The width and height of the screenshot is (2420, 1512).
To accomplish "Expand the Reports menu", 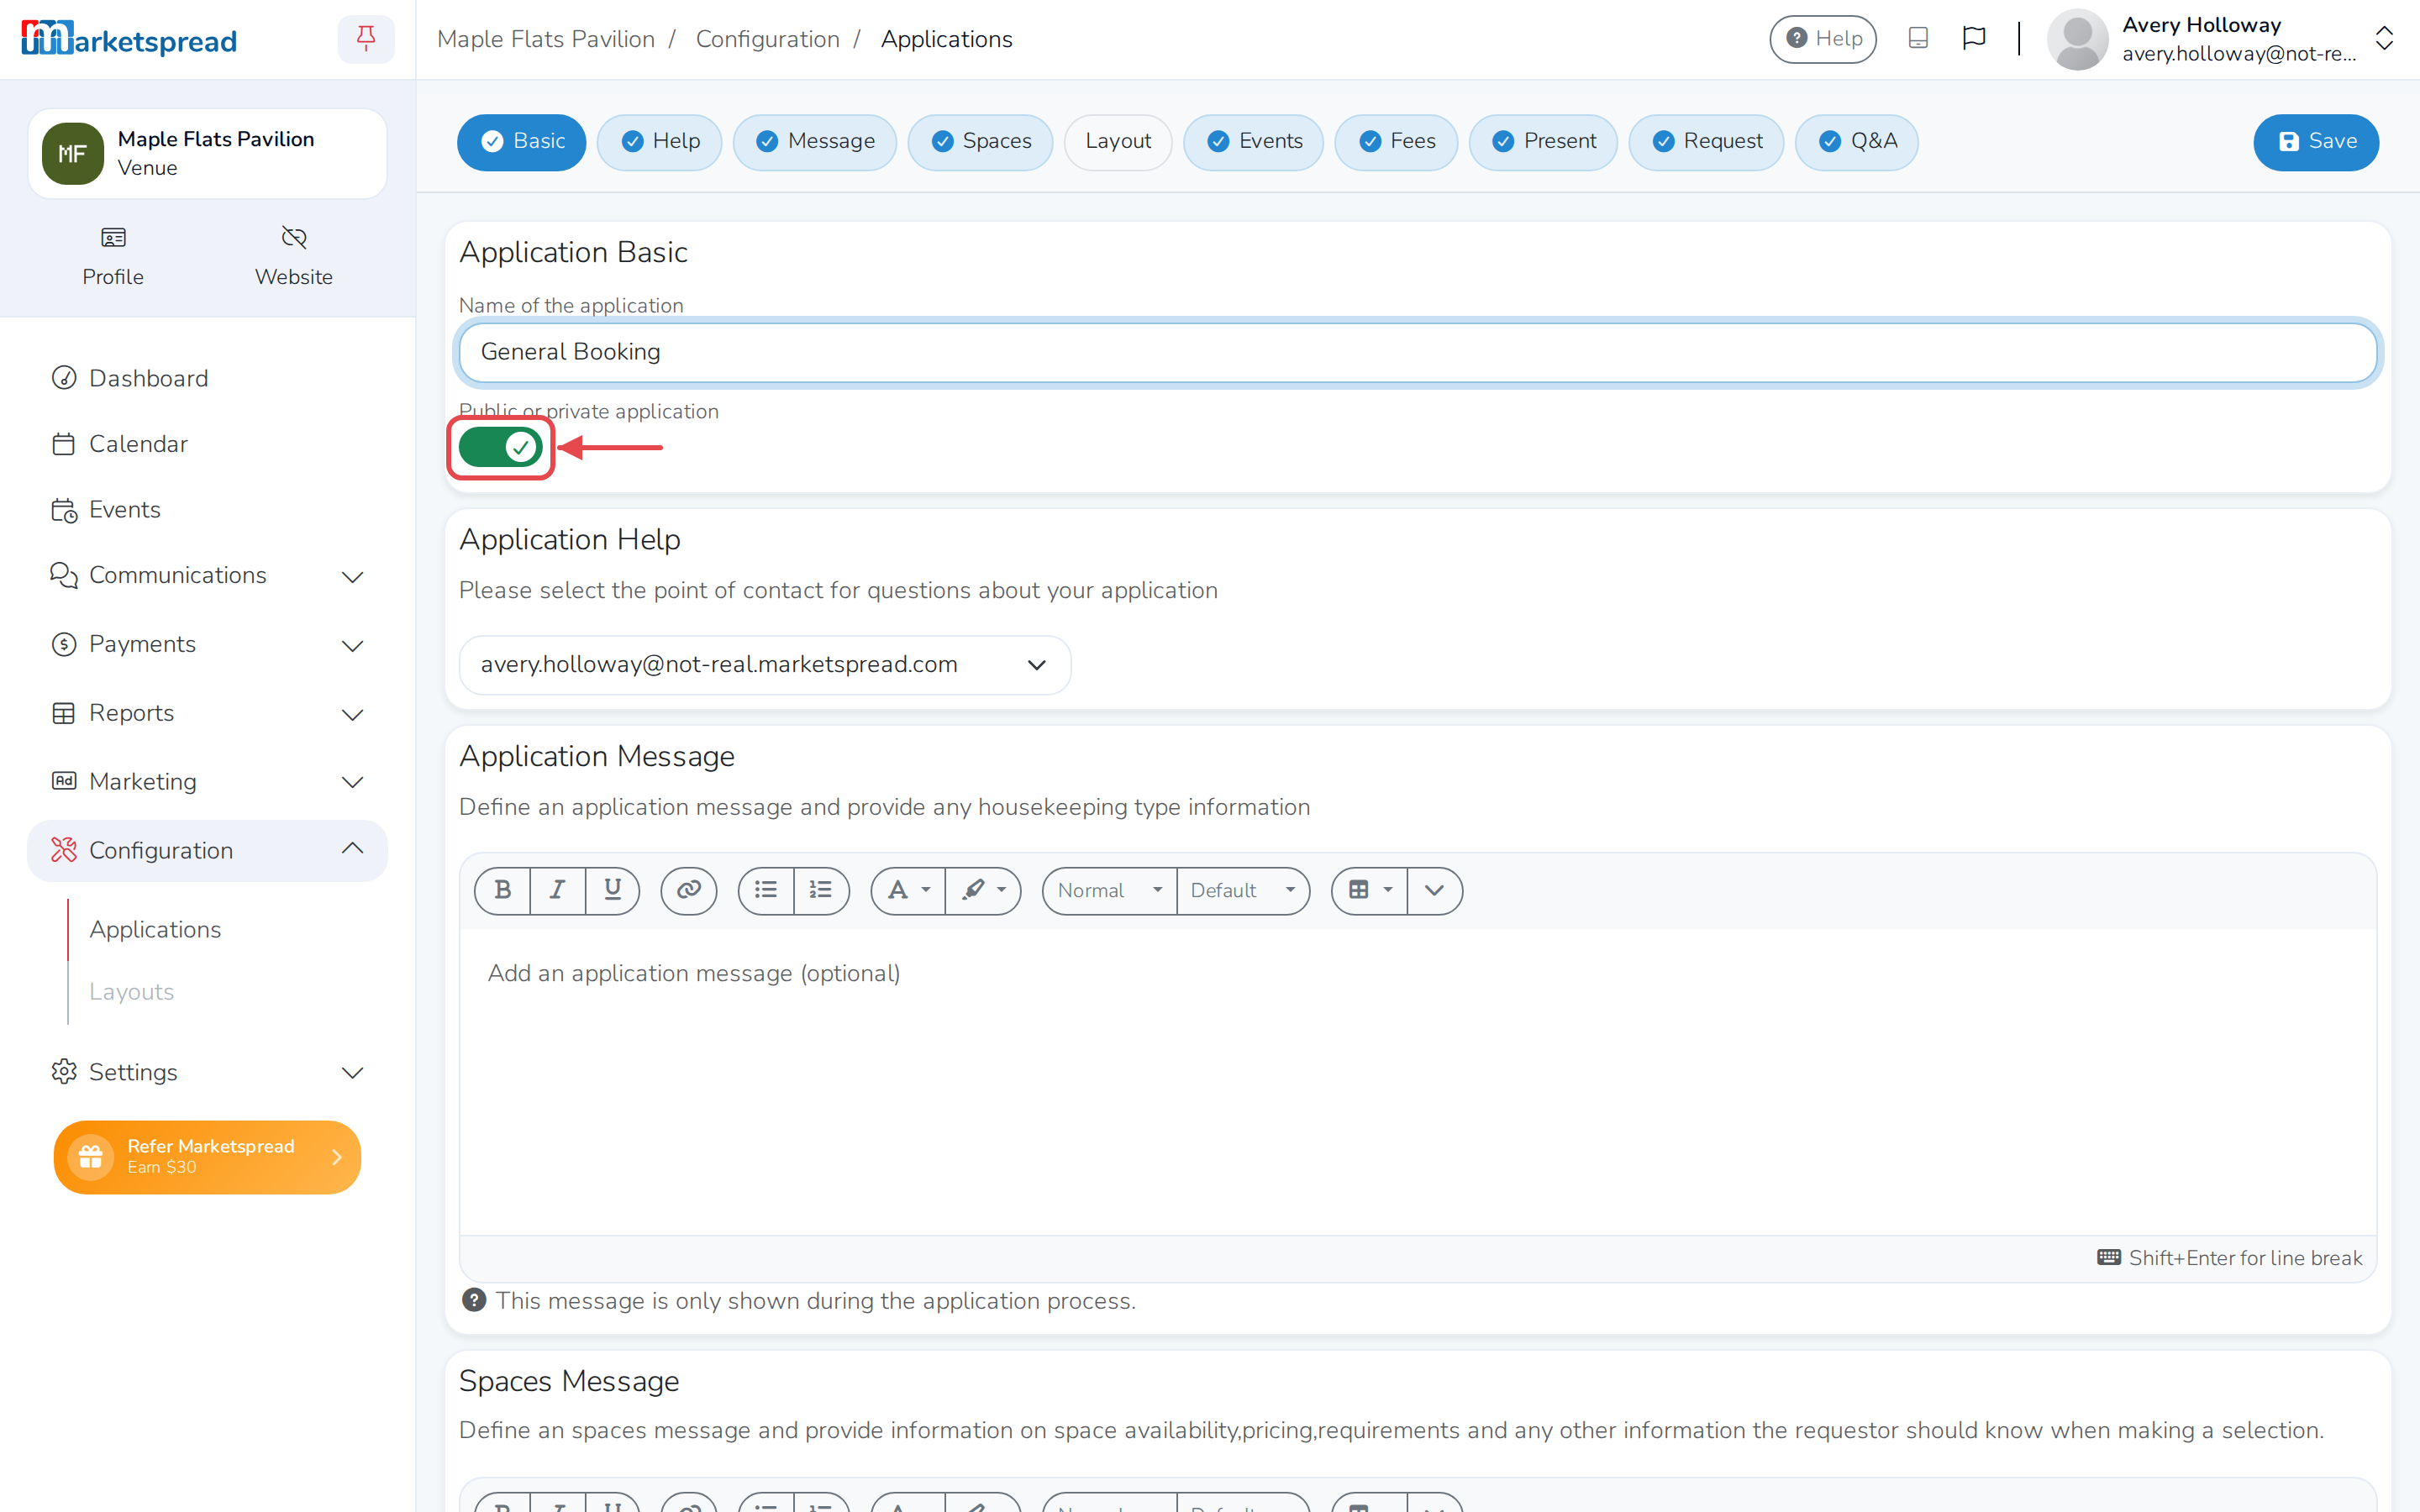I will coord(207,714).
